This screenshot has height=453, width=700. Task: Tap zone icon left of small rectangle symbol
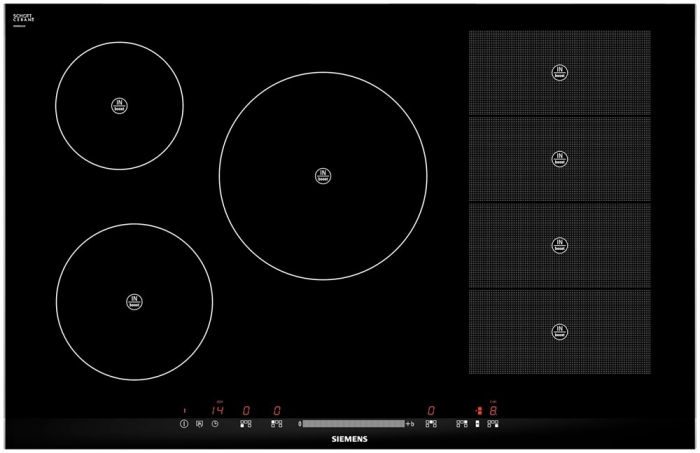[x=462, y=424]
